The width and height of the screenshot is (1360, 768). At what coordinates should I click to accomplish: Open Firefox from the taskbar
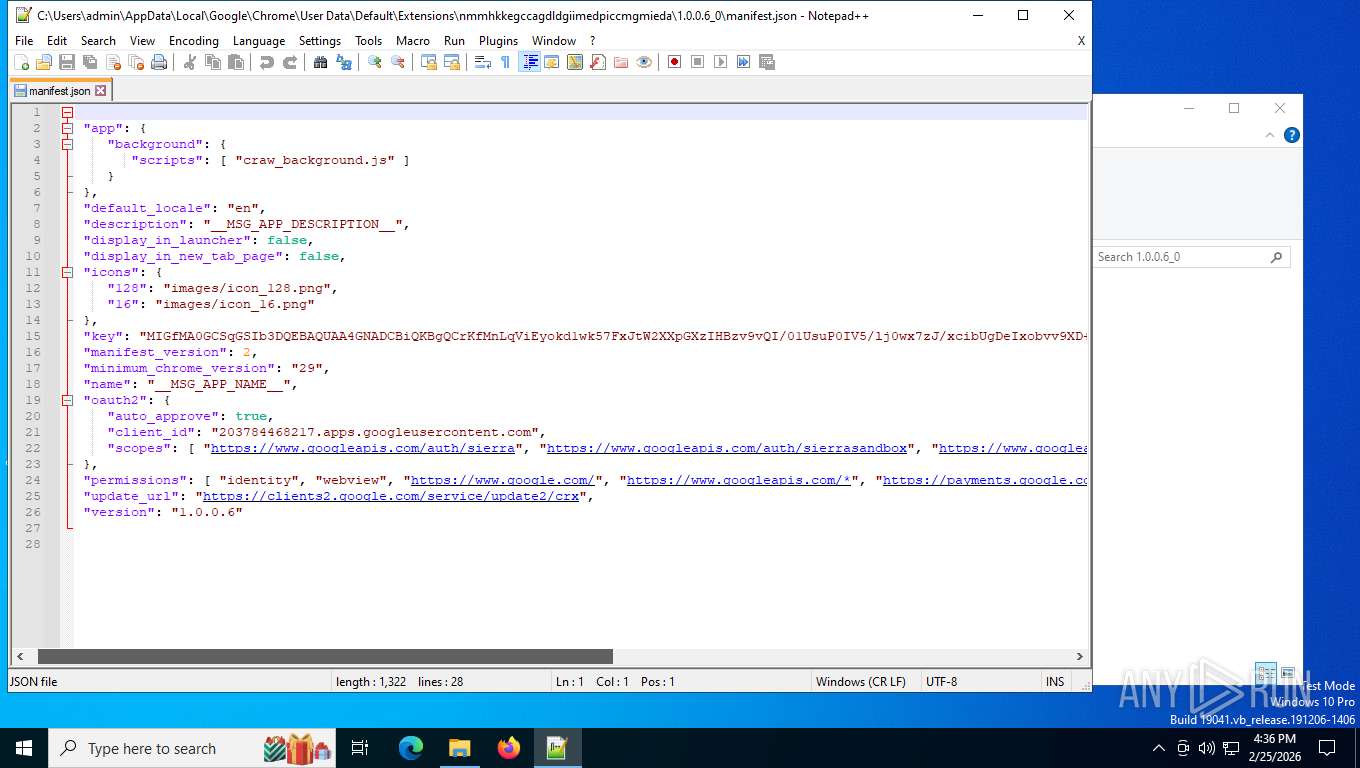pyautogui.click(x=508, y=748)
